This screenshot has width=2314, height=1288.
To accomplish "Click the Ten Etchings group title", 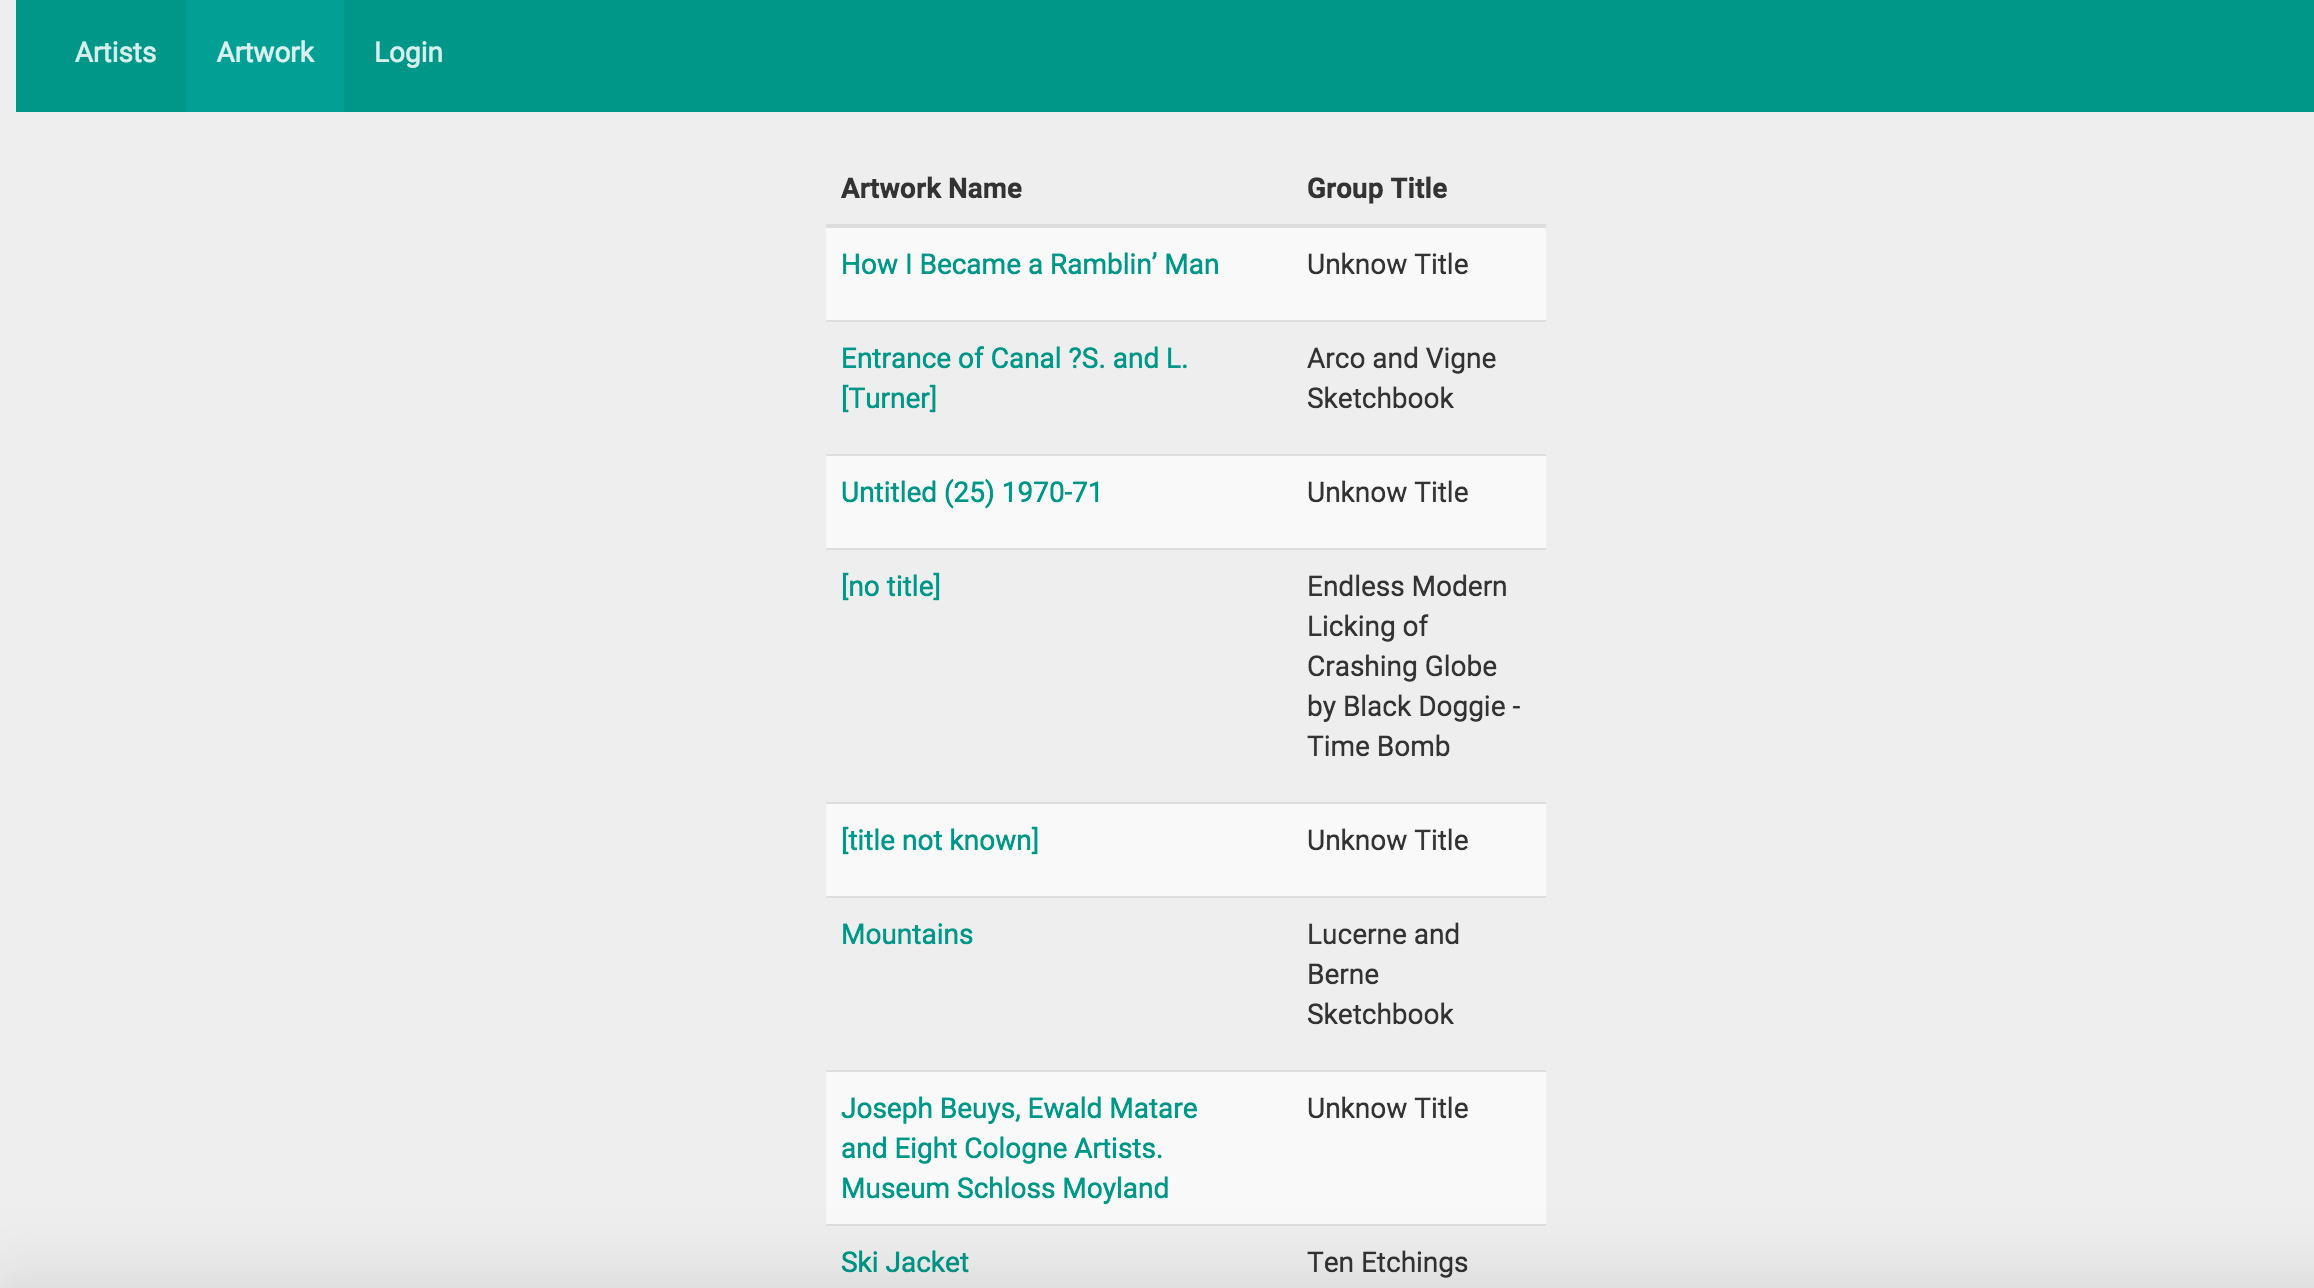I will (1386, 1262).
